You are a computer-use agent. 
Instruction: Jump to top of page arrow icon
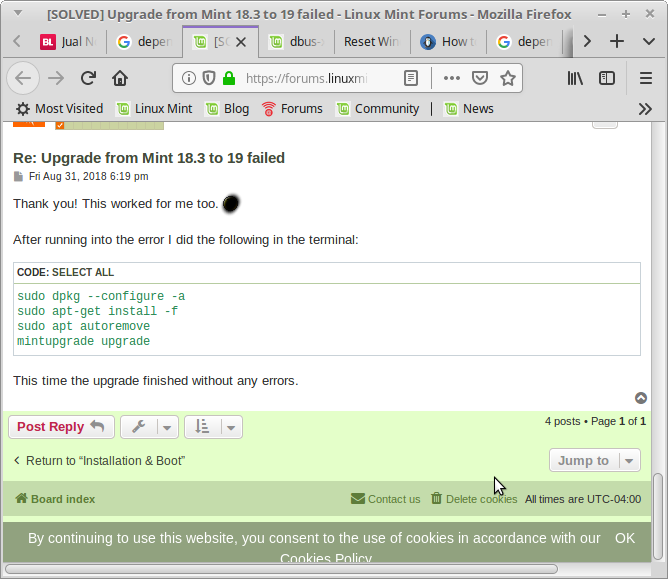pyautogui.click(x=641, y=398)
